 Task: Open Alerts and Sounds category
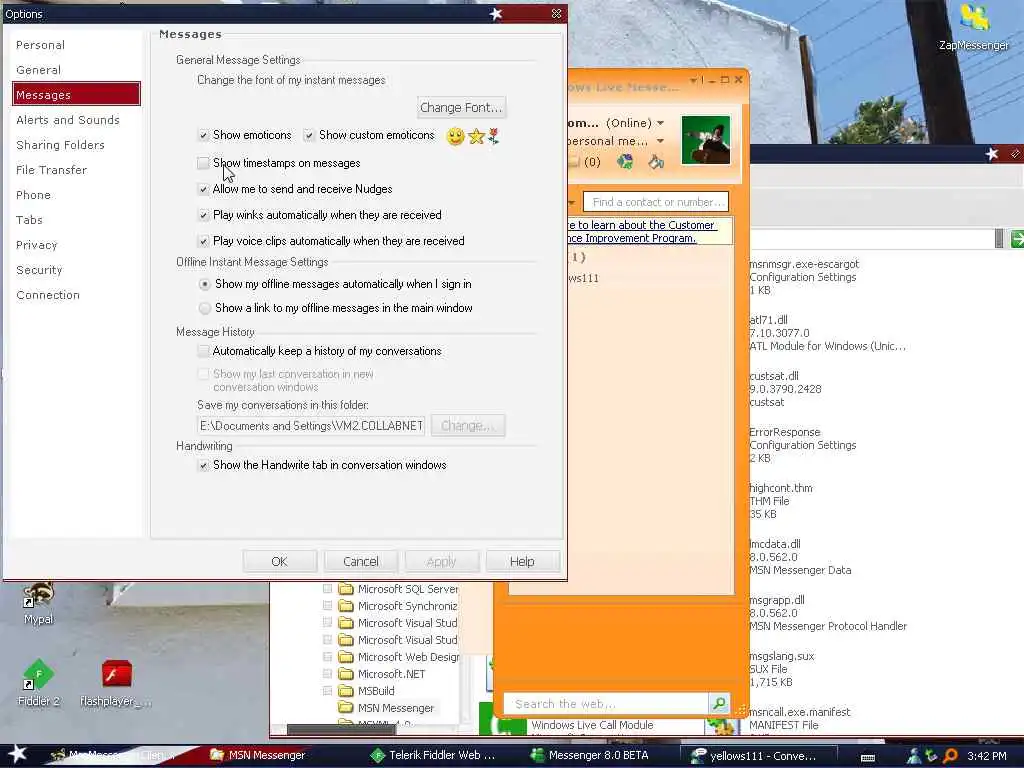point(68,120)
